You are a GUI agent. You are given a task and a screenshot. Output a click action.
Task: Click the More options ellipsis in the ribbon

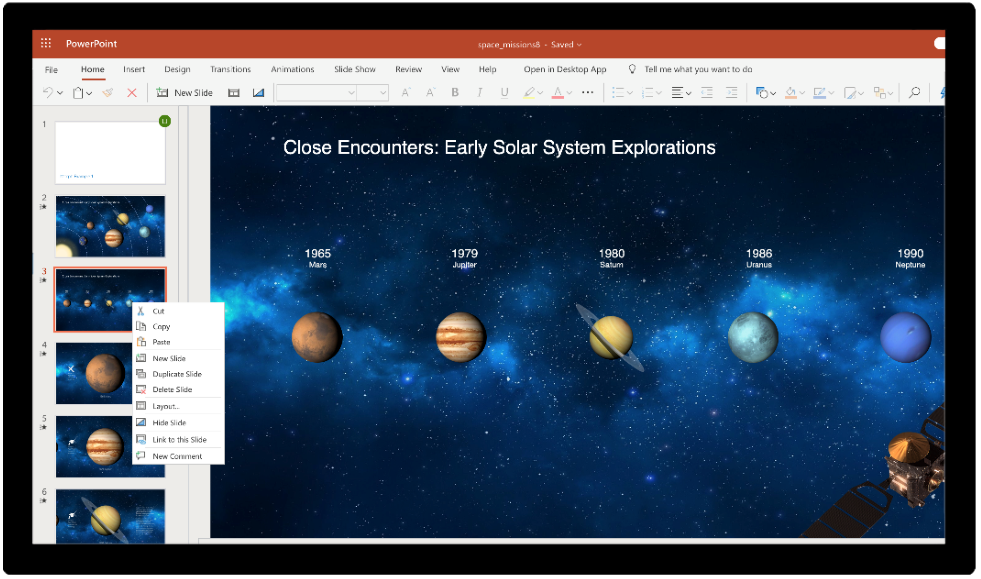click(x=588, y=92)
